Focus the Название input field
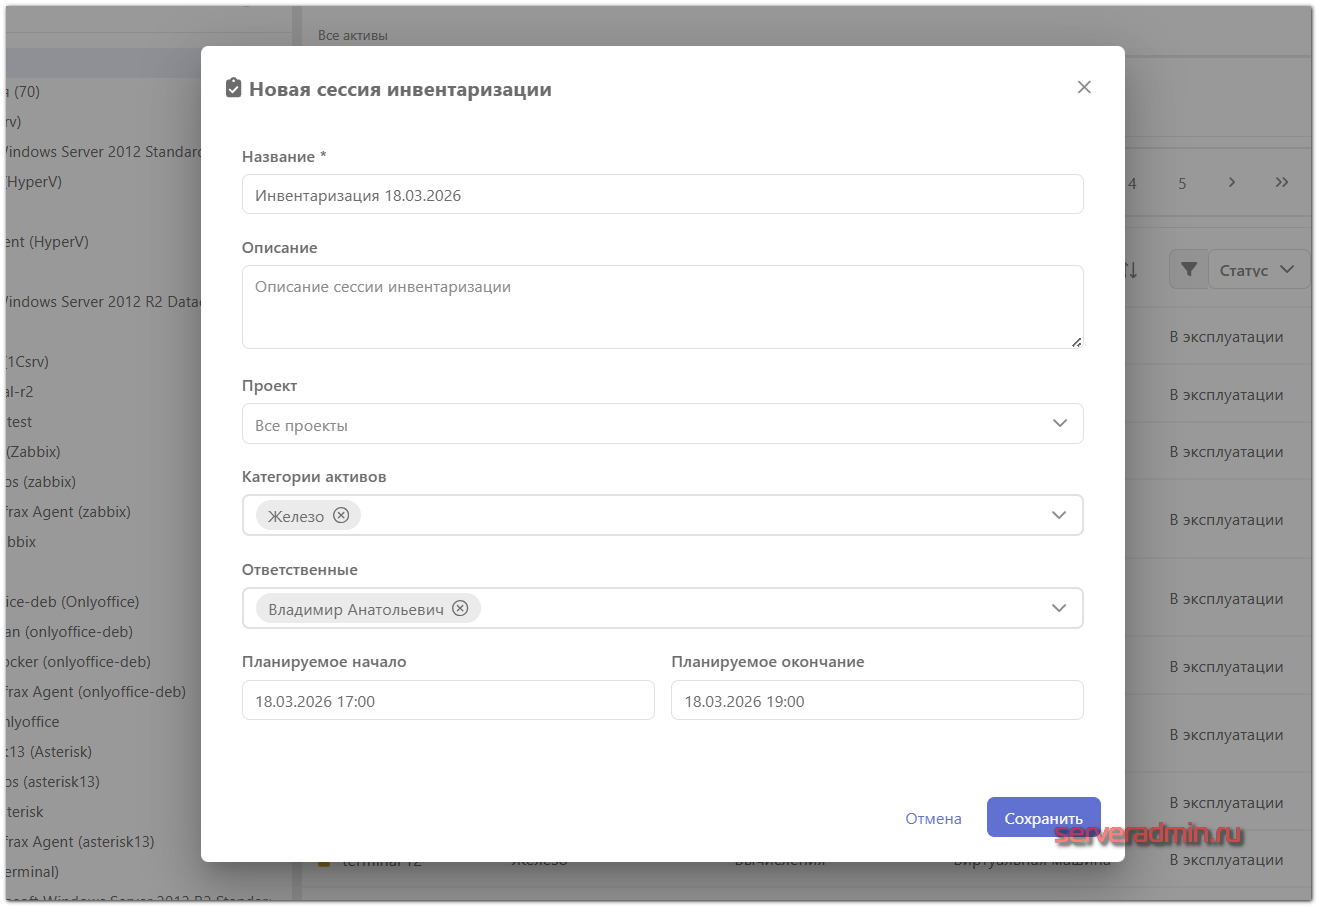 662,195
